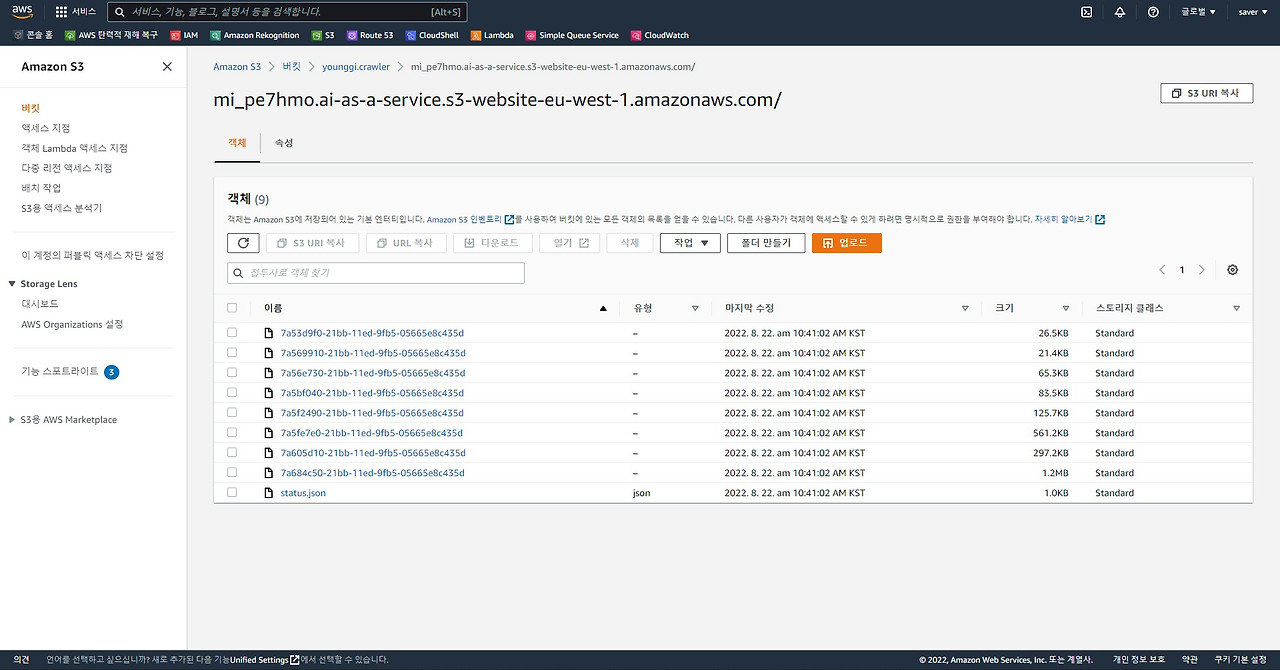
Task: Open 버킷 in the sidebar
Action: (31, 108)
